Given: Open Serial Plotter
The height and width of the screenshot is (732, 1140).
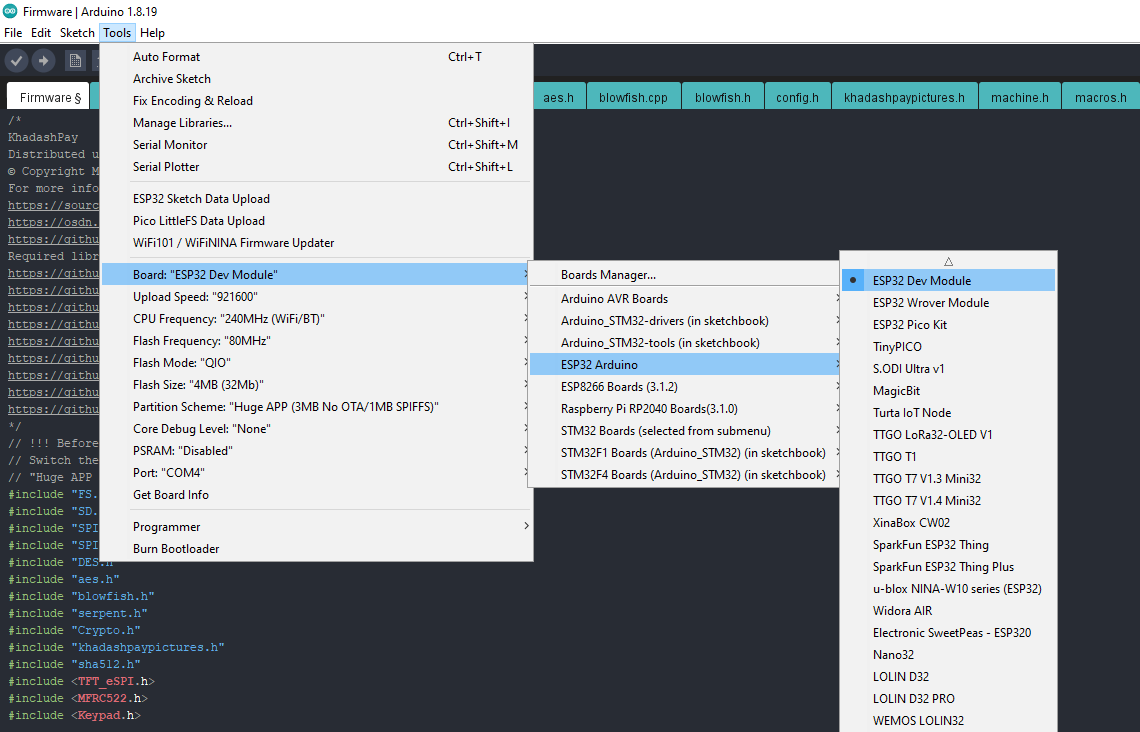Looking at the screenshot, I should pyautogui.click(x=317, y=166).
